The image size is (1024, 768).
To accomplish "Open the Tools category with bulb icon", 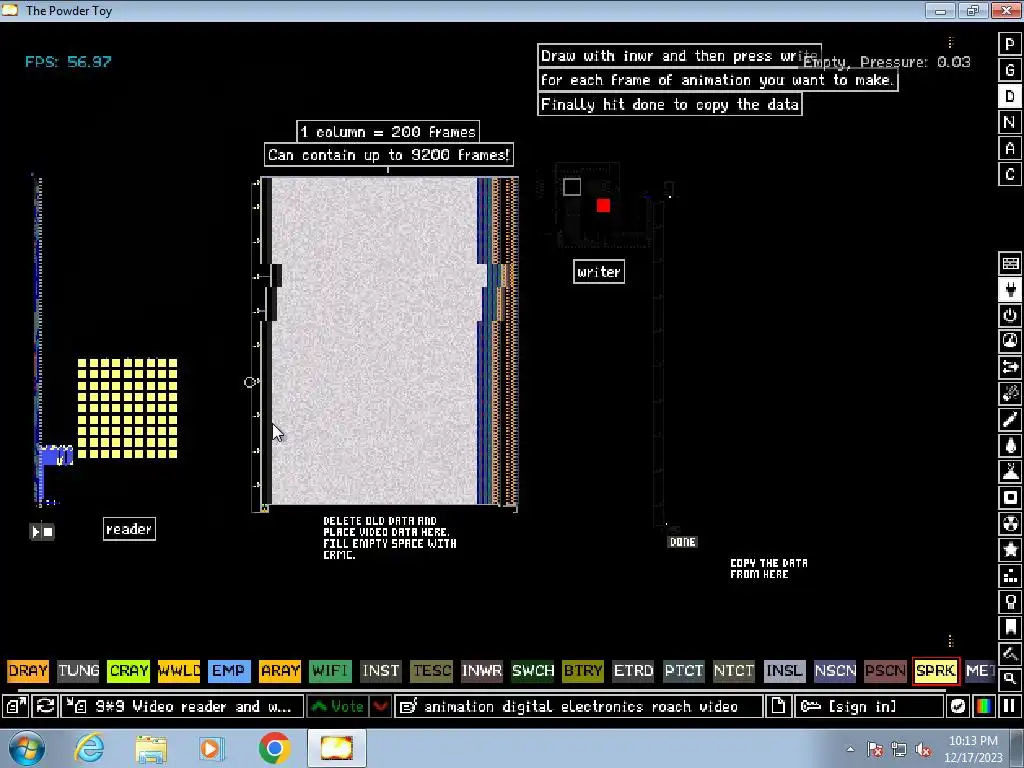I will [x=1010, y=602].
